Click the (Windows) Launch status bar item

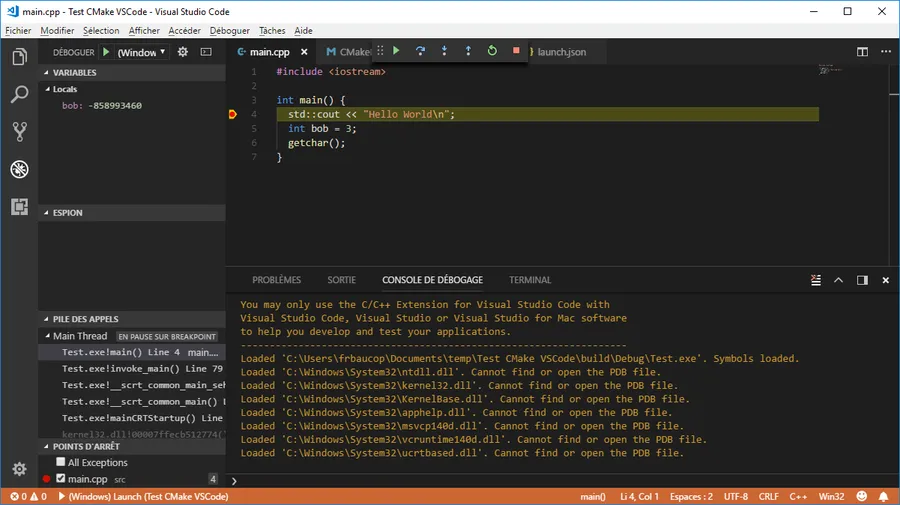[143, 496]
